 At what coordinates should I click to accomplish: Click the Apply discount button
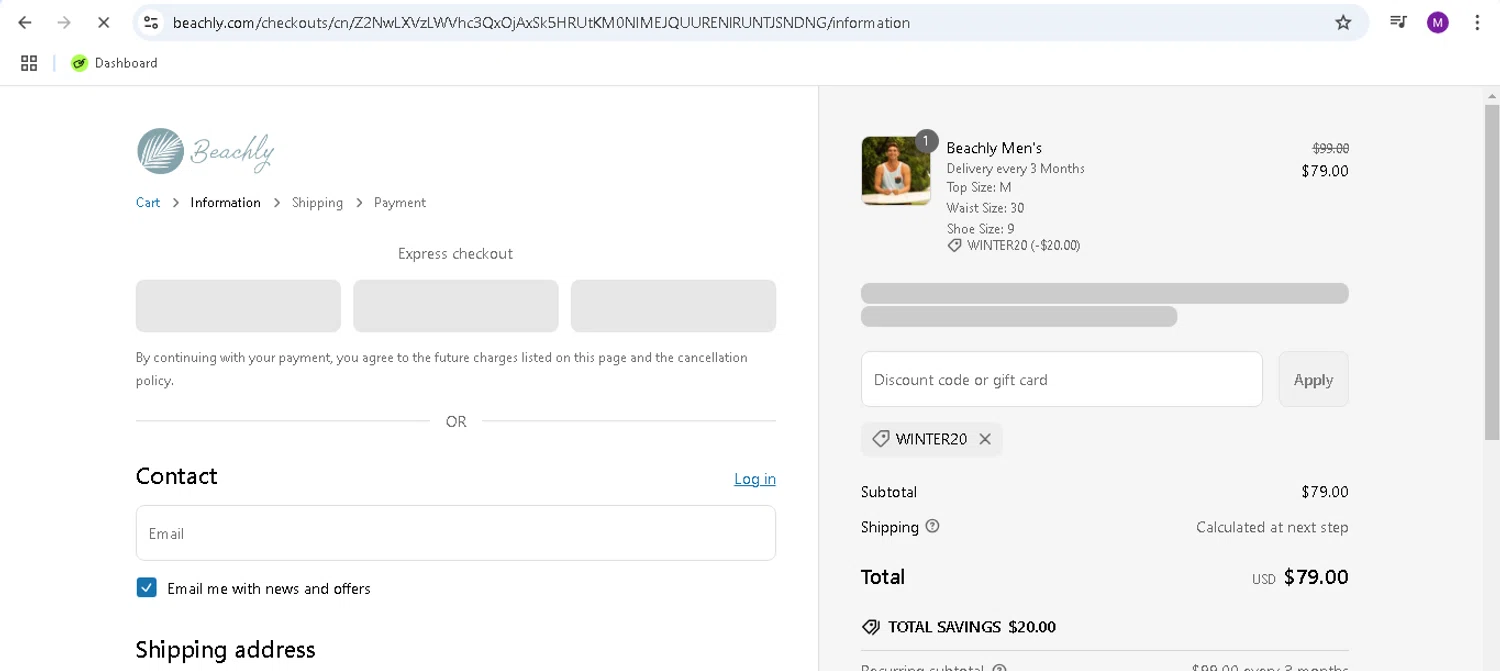pyautogui.click(x=1313, y=379)
